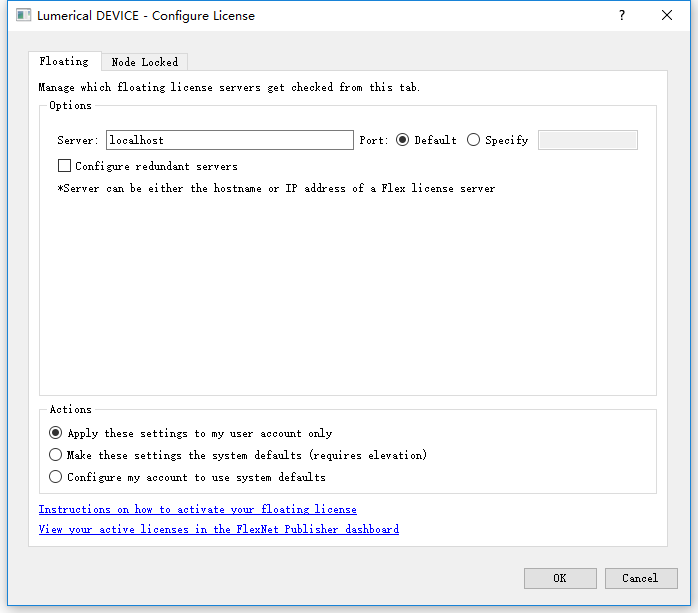This screenshot has height=613, width=698.
Task: Close the Configure License dialog
Action: [666, 16]
